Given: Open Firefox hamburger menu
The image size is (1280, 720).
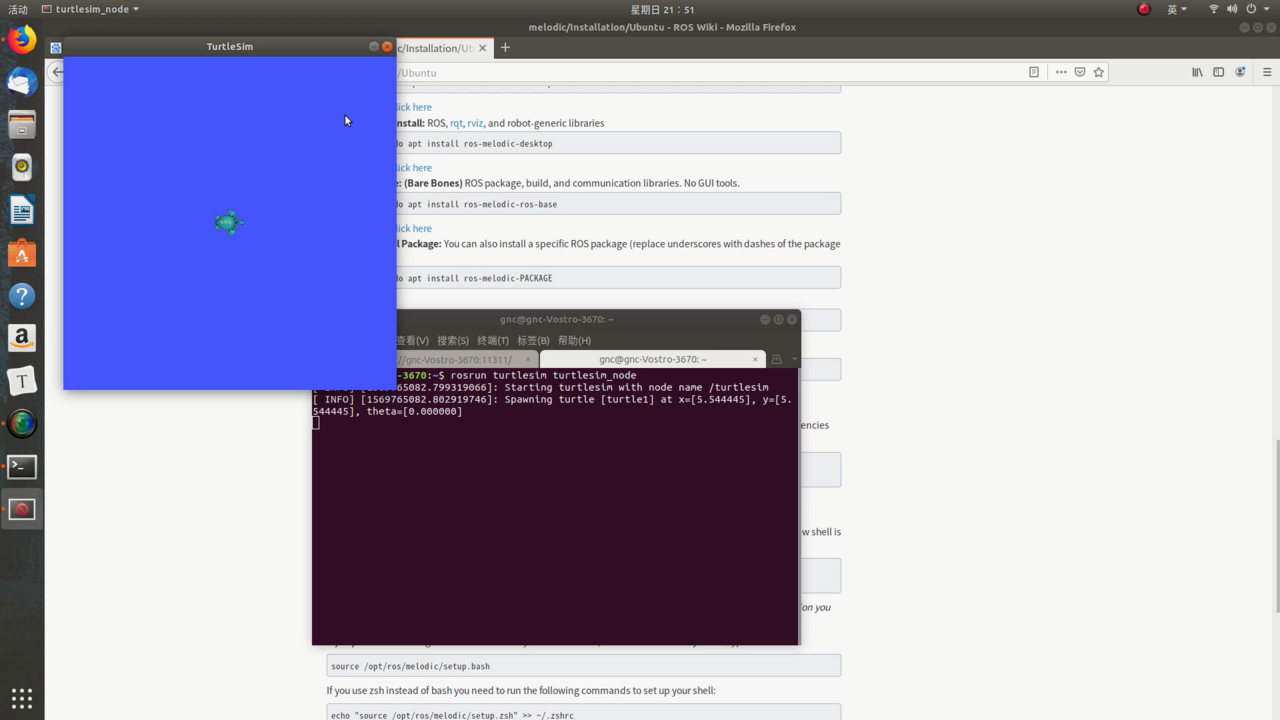Looking at the screenshot, I should [1267, 72].
